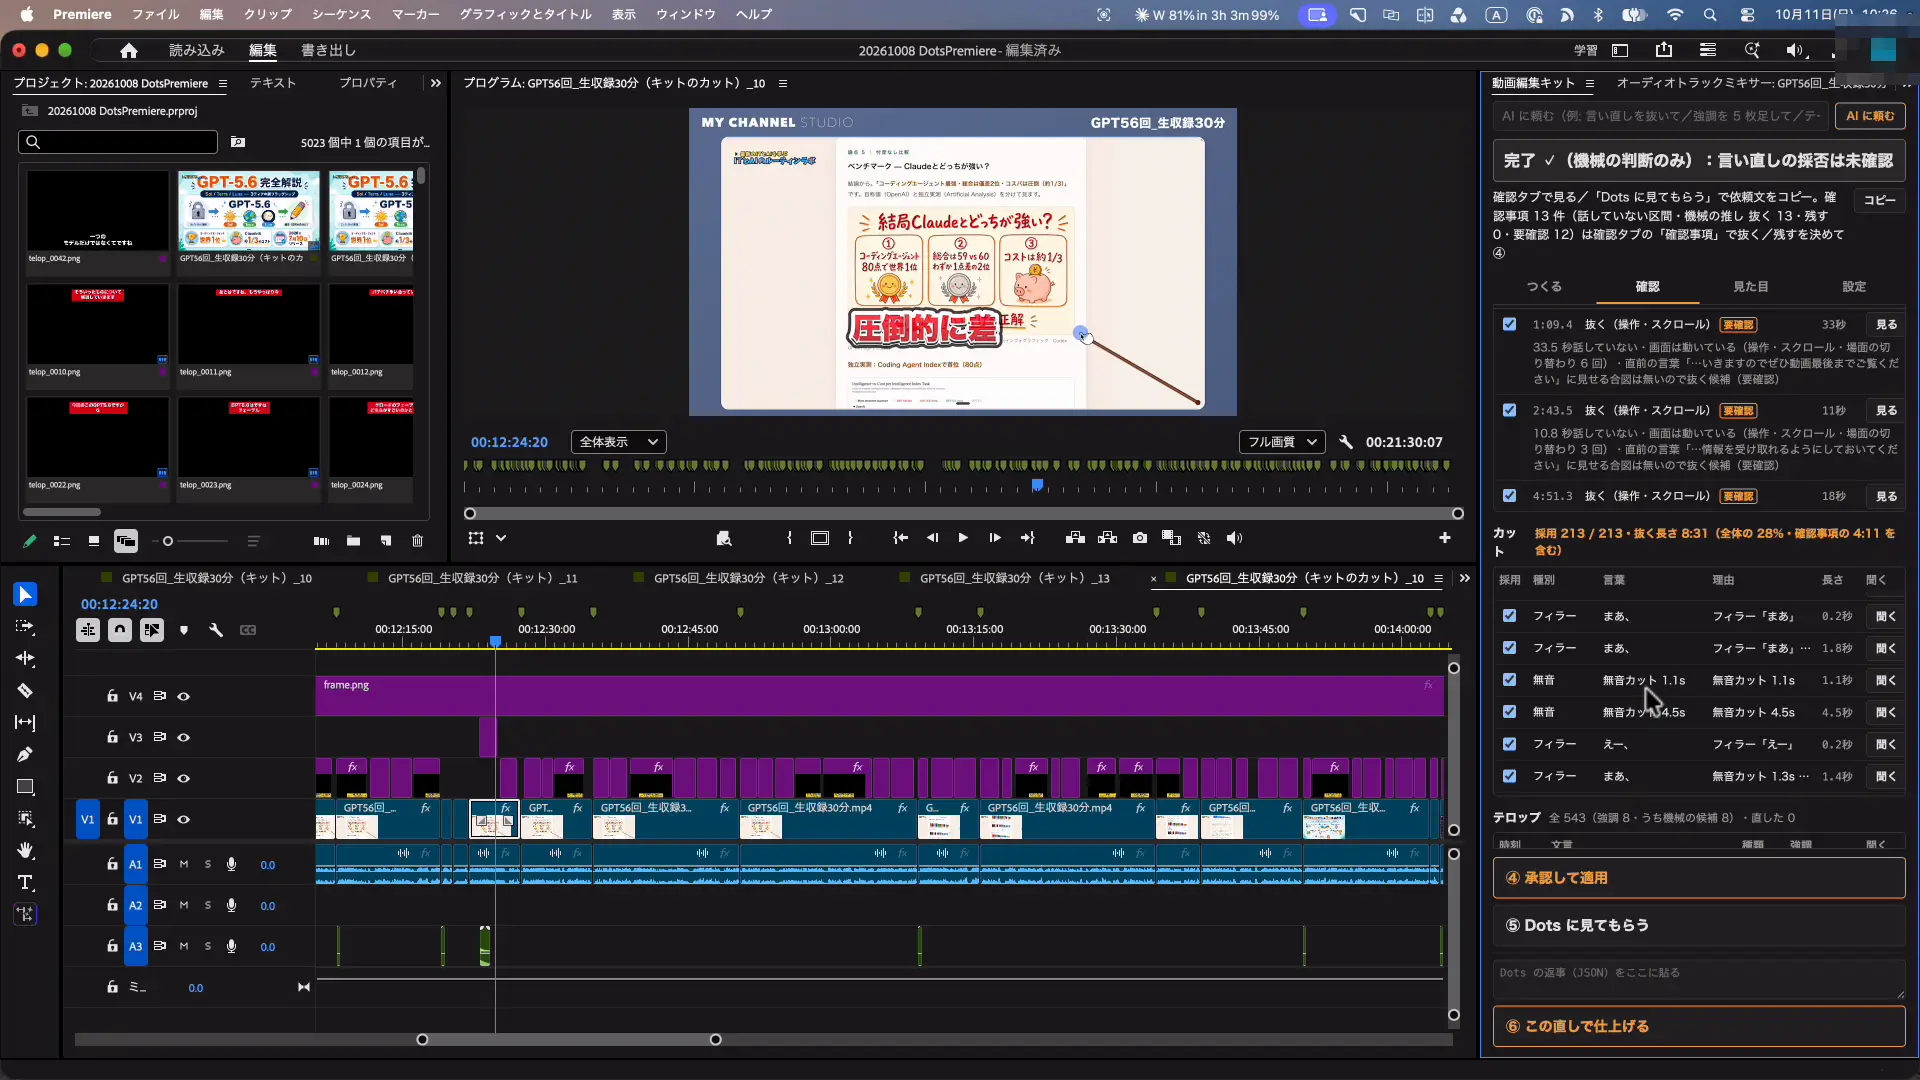Click the New Bin folder icon

click(x=354, y=541)
